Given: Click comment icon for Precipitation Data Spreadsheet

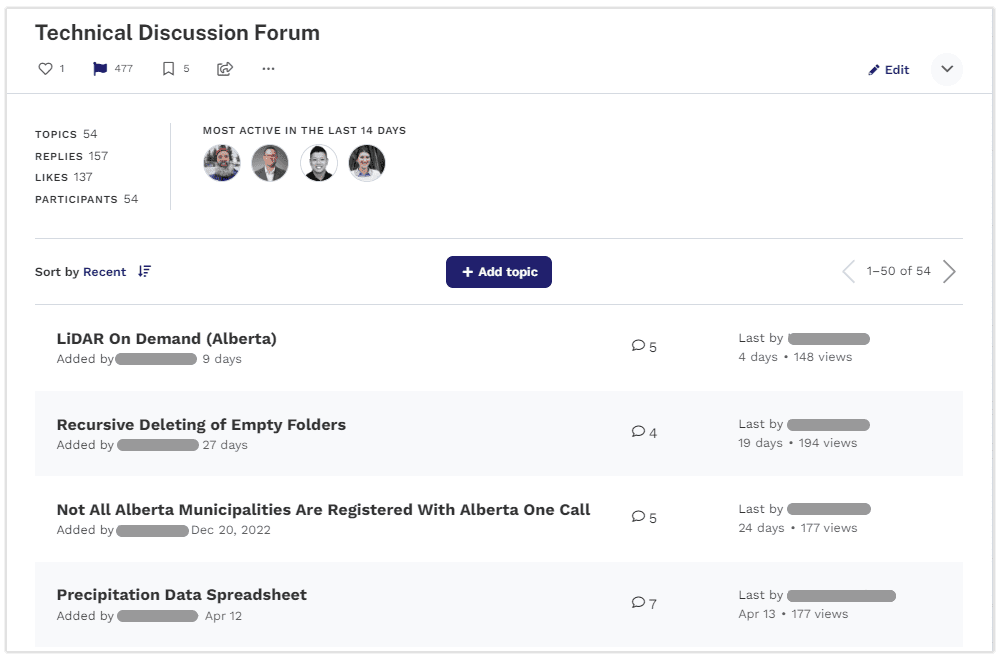Looking at the screenshot, I should (638, 603).
